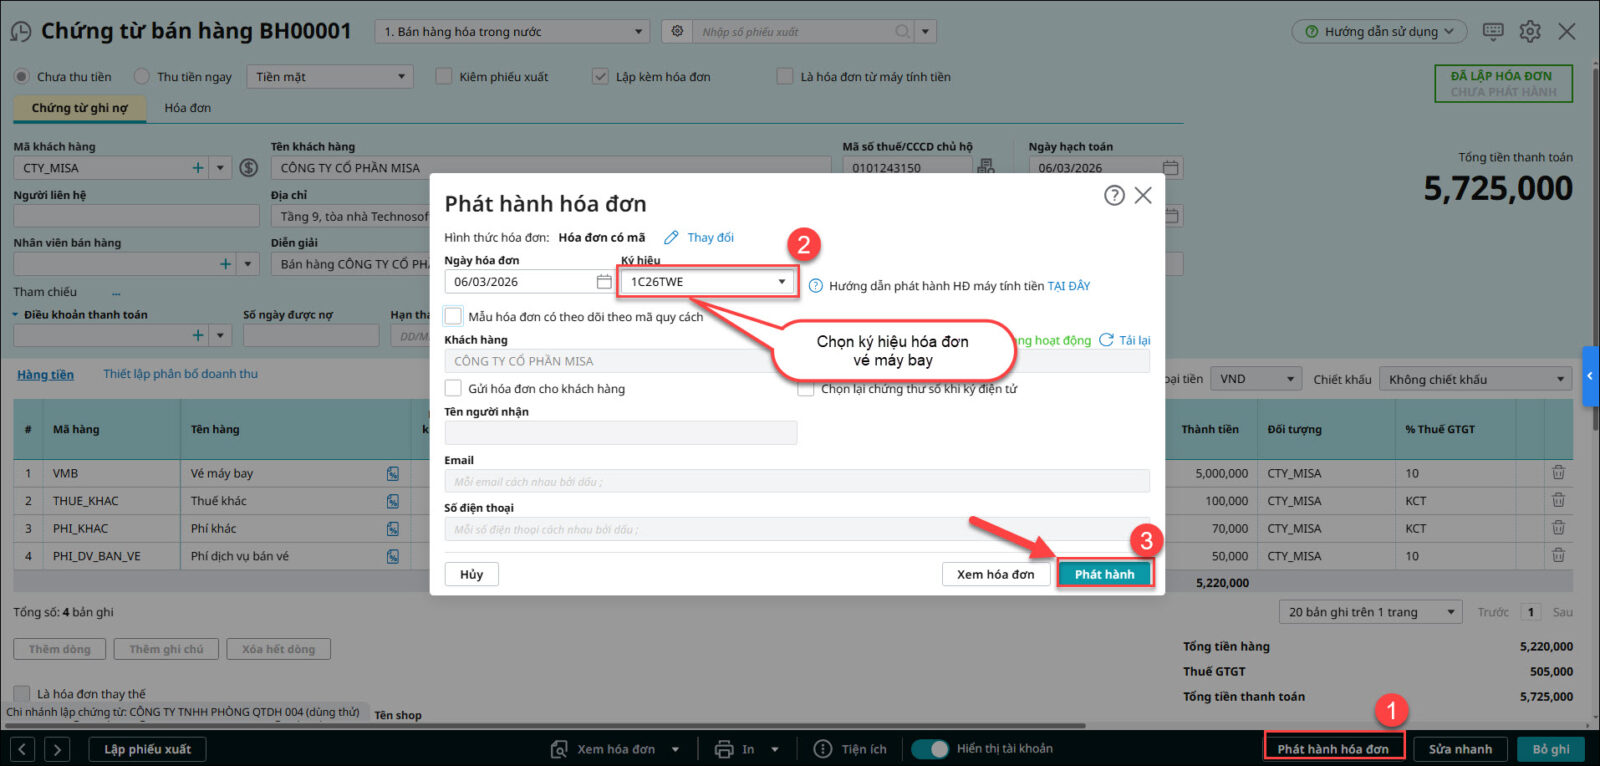The width and height of the screenshot is (1600, 766).
Task: Click the Thay đổi link
Action: [710, 238]
